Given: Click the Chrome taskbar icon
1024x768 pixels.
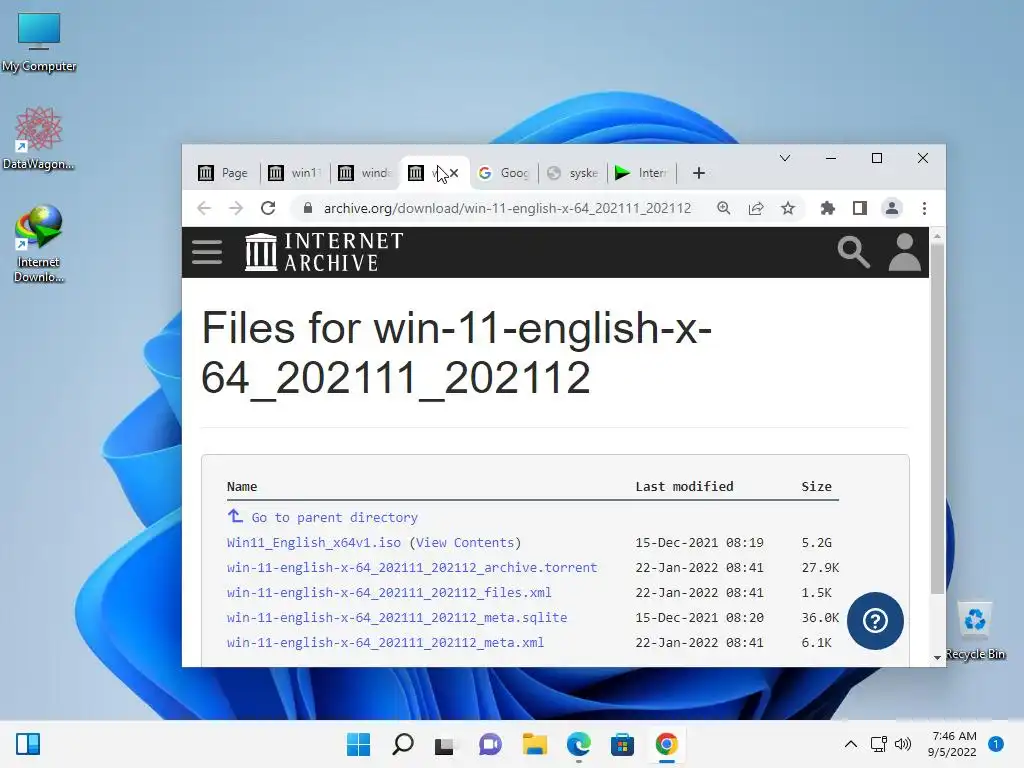Looking at the screenshot, I should point(667,744).
